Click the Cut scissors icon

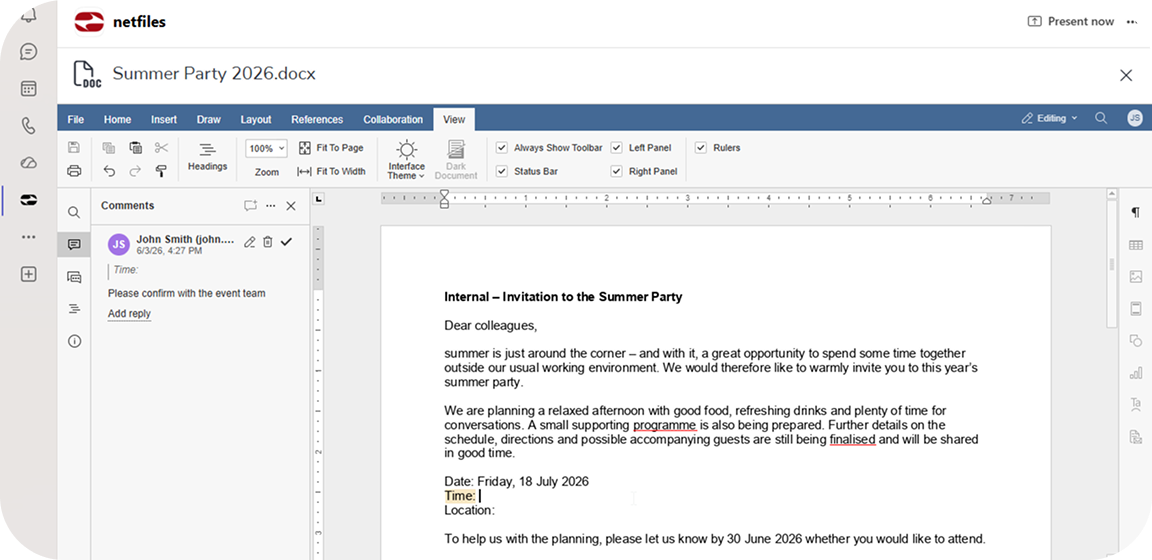162,148
